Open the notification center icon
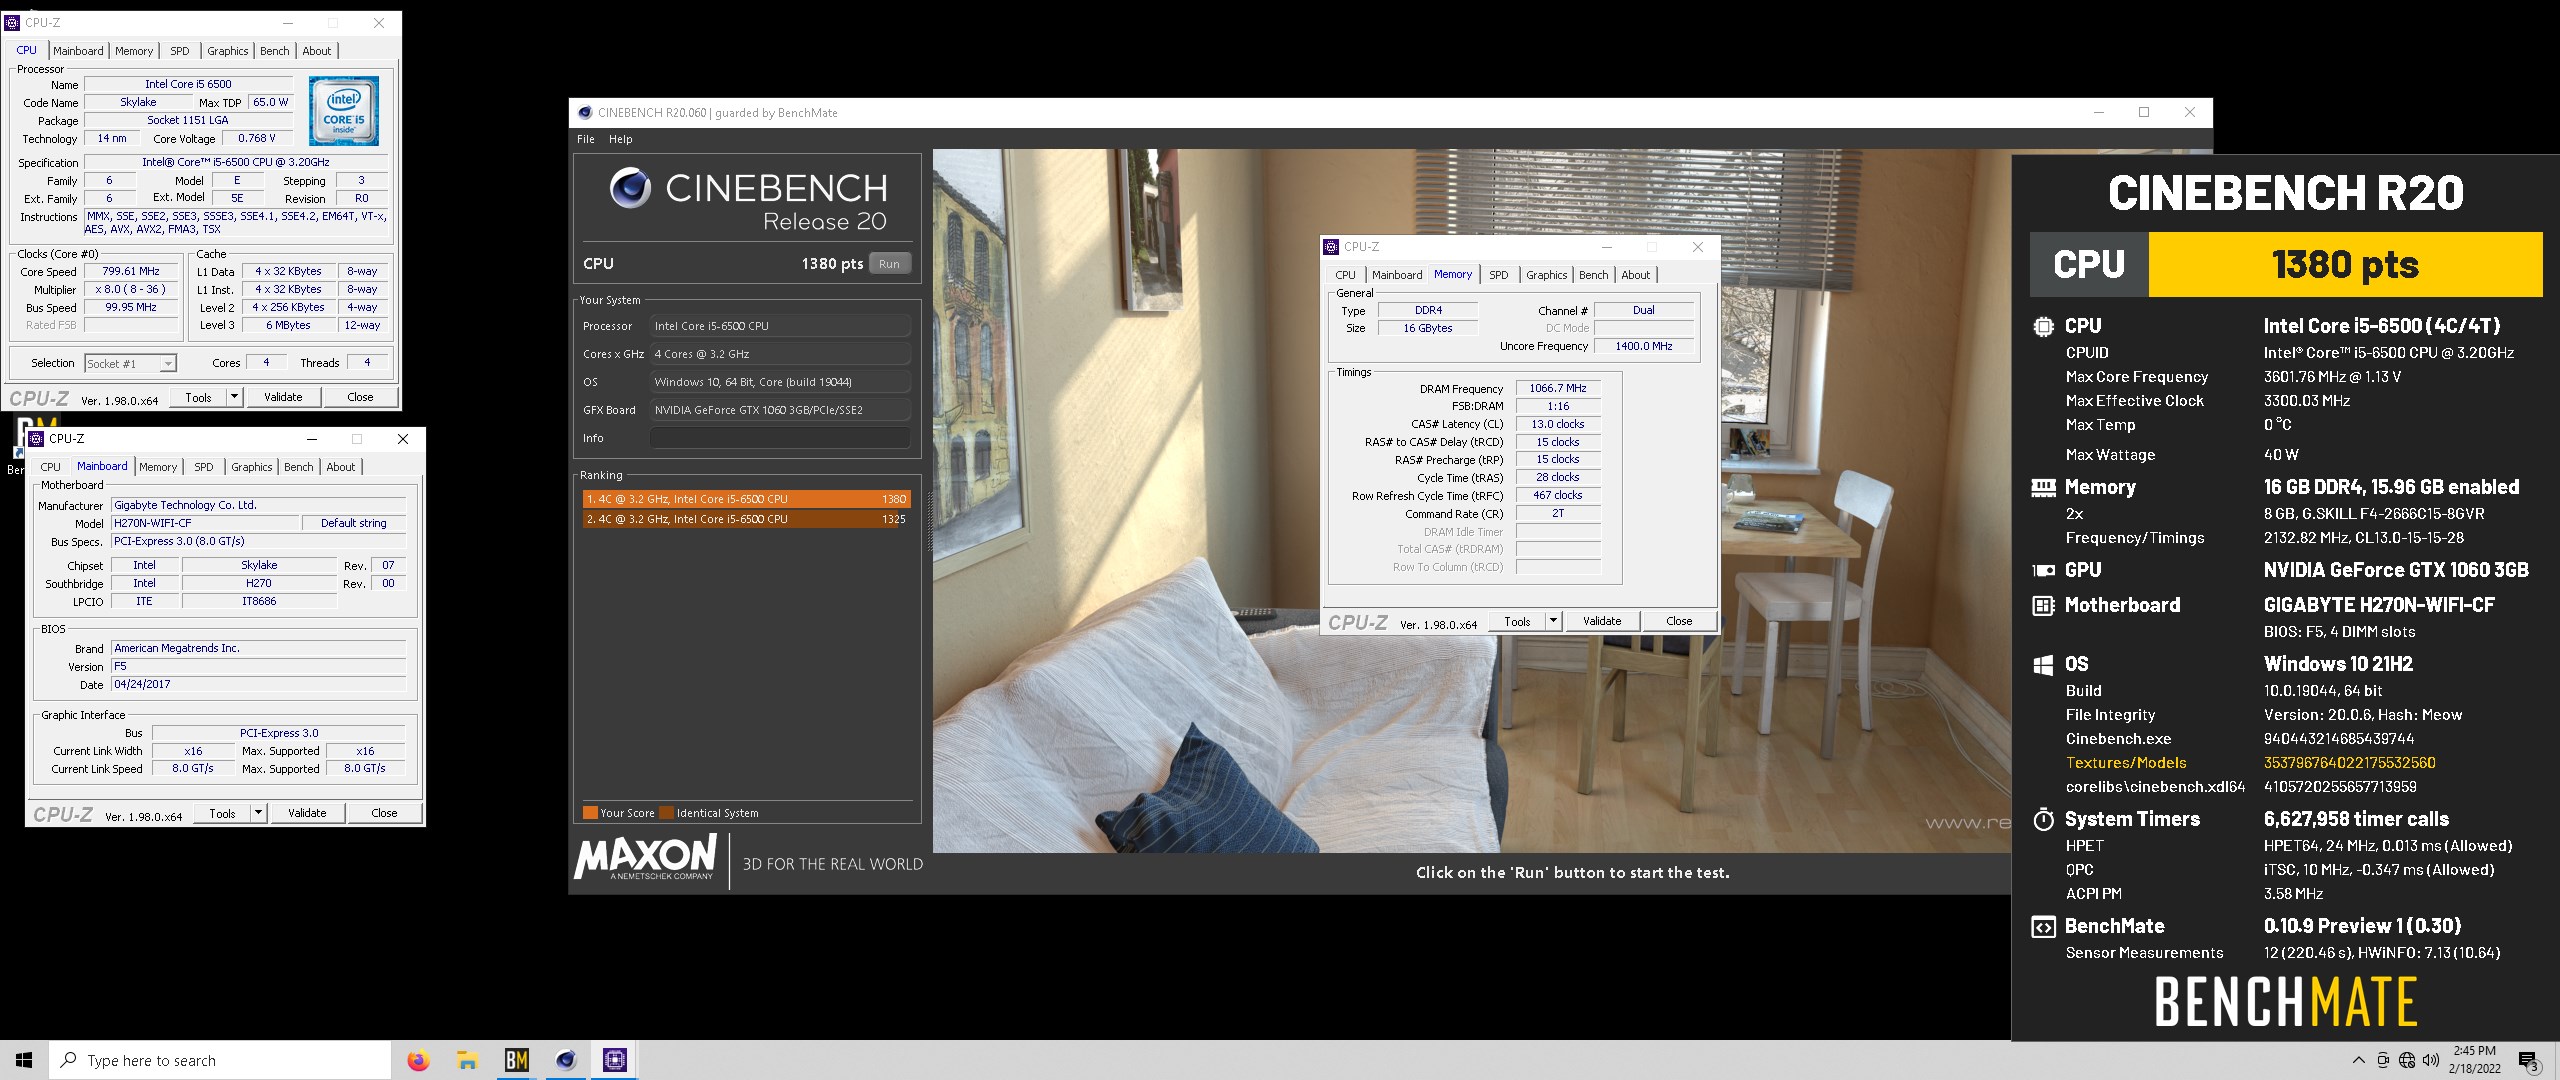The height and width of the screenshot is (1080, 2560). (x=2529, y=1061)
